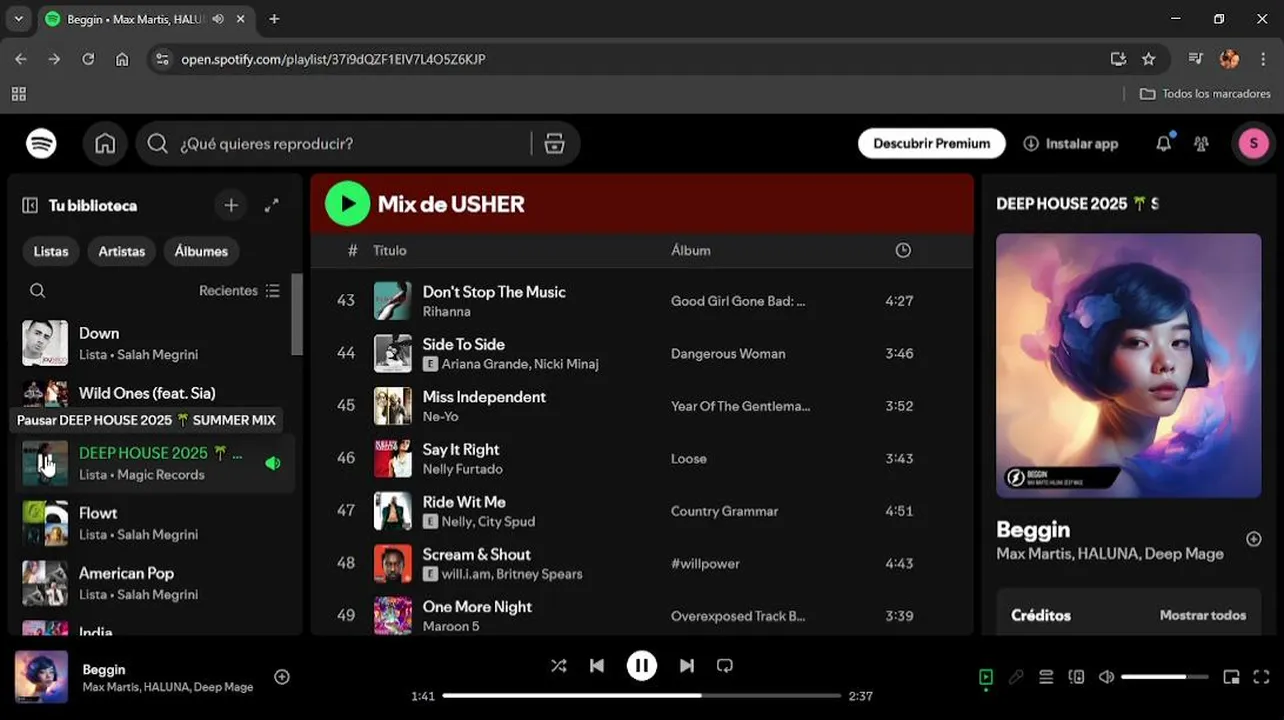
Task: Open the American Pop playlist
Action: pyautogui.click(x=155, y=583)
